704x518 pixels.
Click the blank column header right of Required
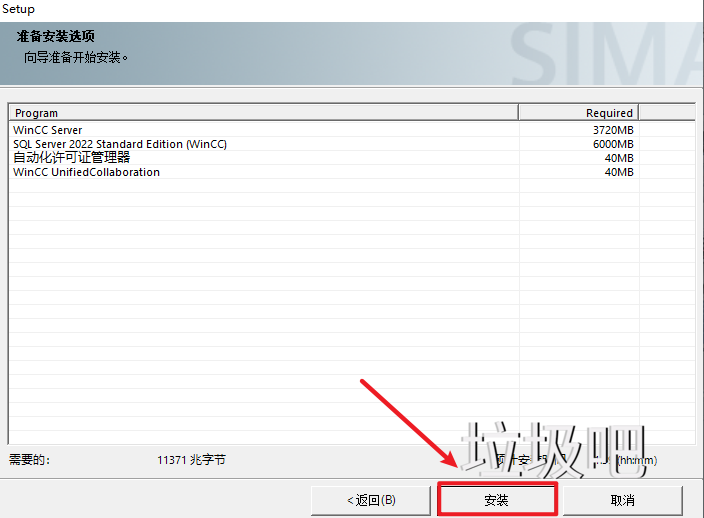665,113
